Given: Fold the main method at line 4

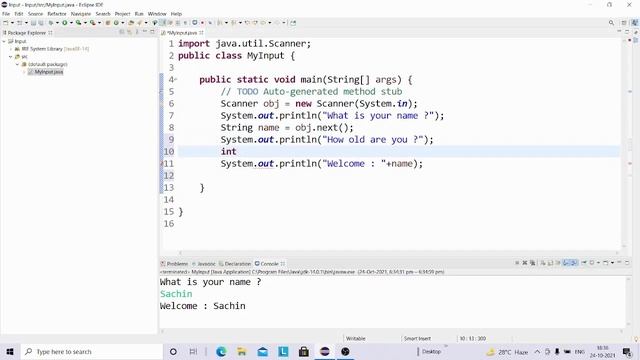Looking at the screenshot, I should [176, 80].
